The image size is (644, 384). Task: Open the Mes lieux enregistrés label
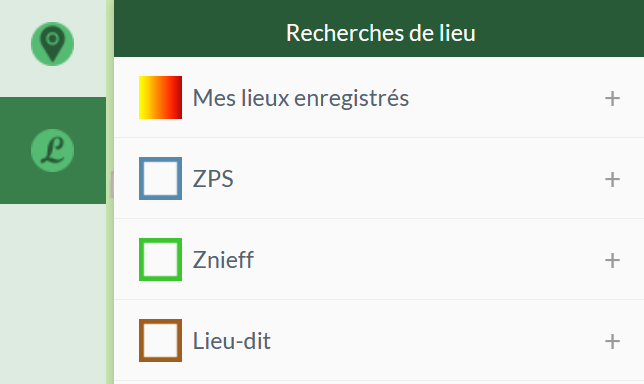coord(301,98)
